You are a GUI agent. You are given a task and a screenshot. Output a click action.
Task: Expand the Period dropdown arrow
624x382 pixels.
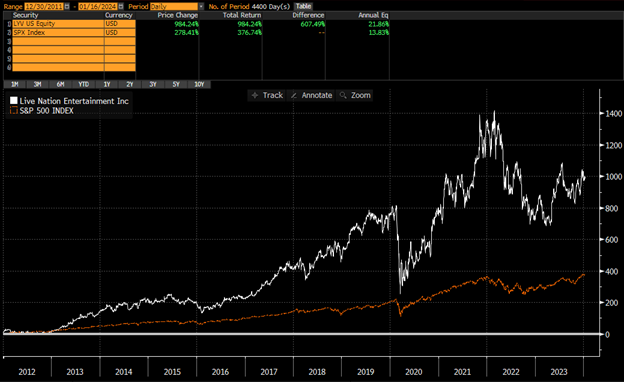coord(201,6)
